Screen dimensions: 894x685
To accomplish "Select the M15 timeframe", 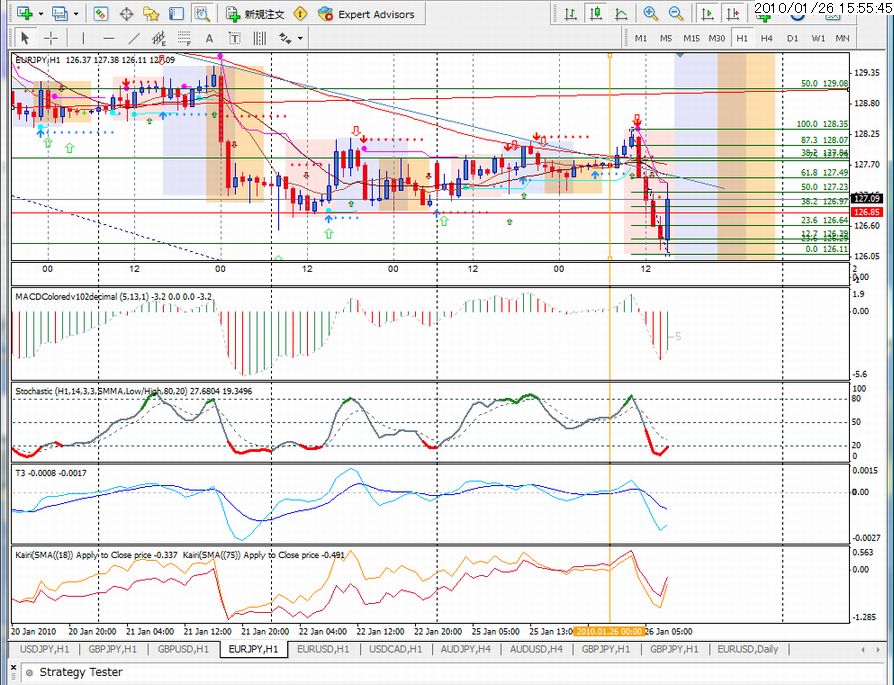I will pos(691,38).
